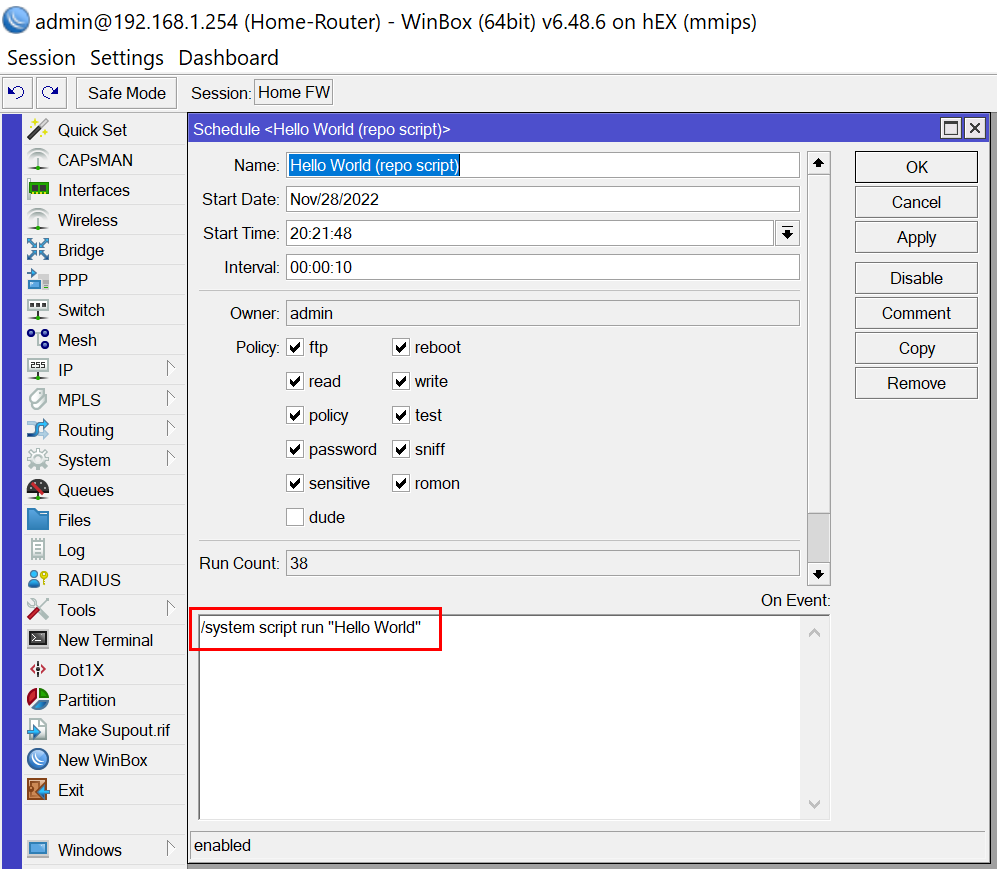Image resolution: width=997 pixels, height=869 pixels.
Task: Open the Dashboard menu
Action: pos(228,58)
